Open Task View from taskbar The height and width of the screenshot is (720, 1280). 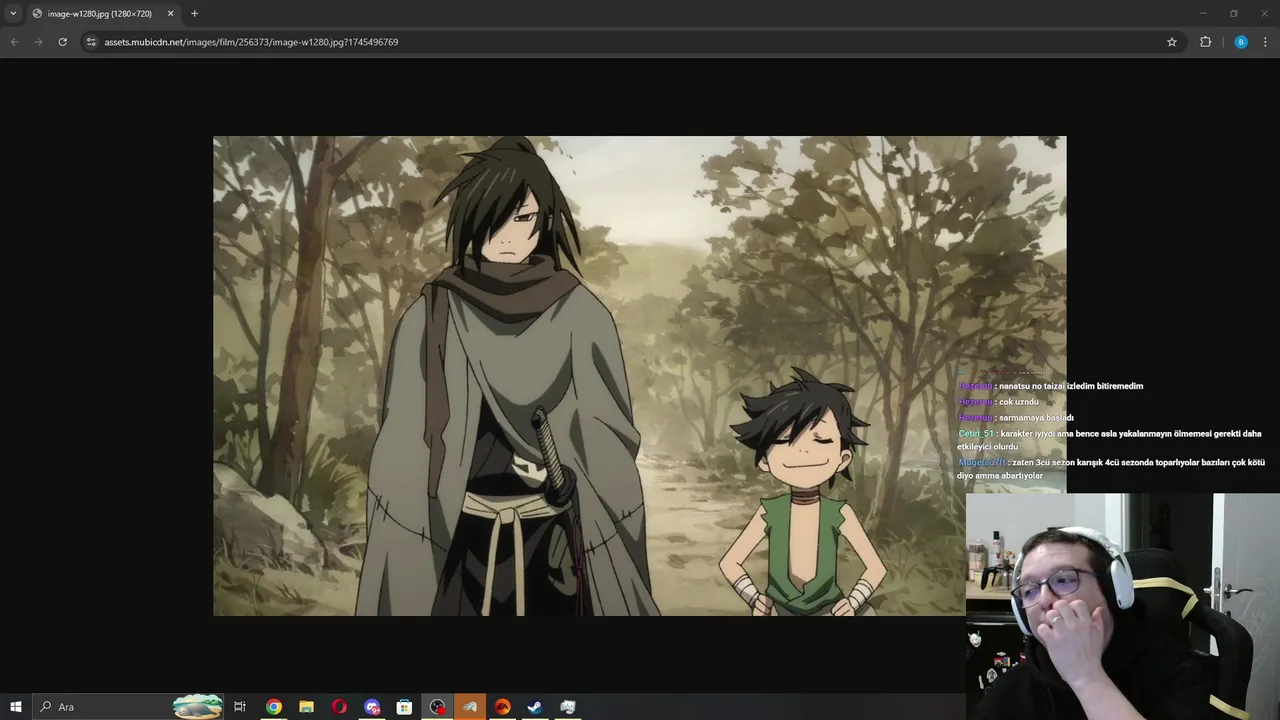(x=240, y=707)
